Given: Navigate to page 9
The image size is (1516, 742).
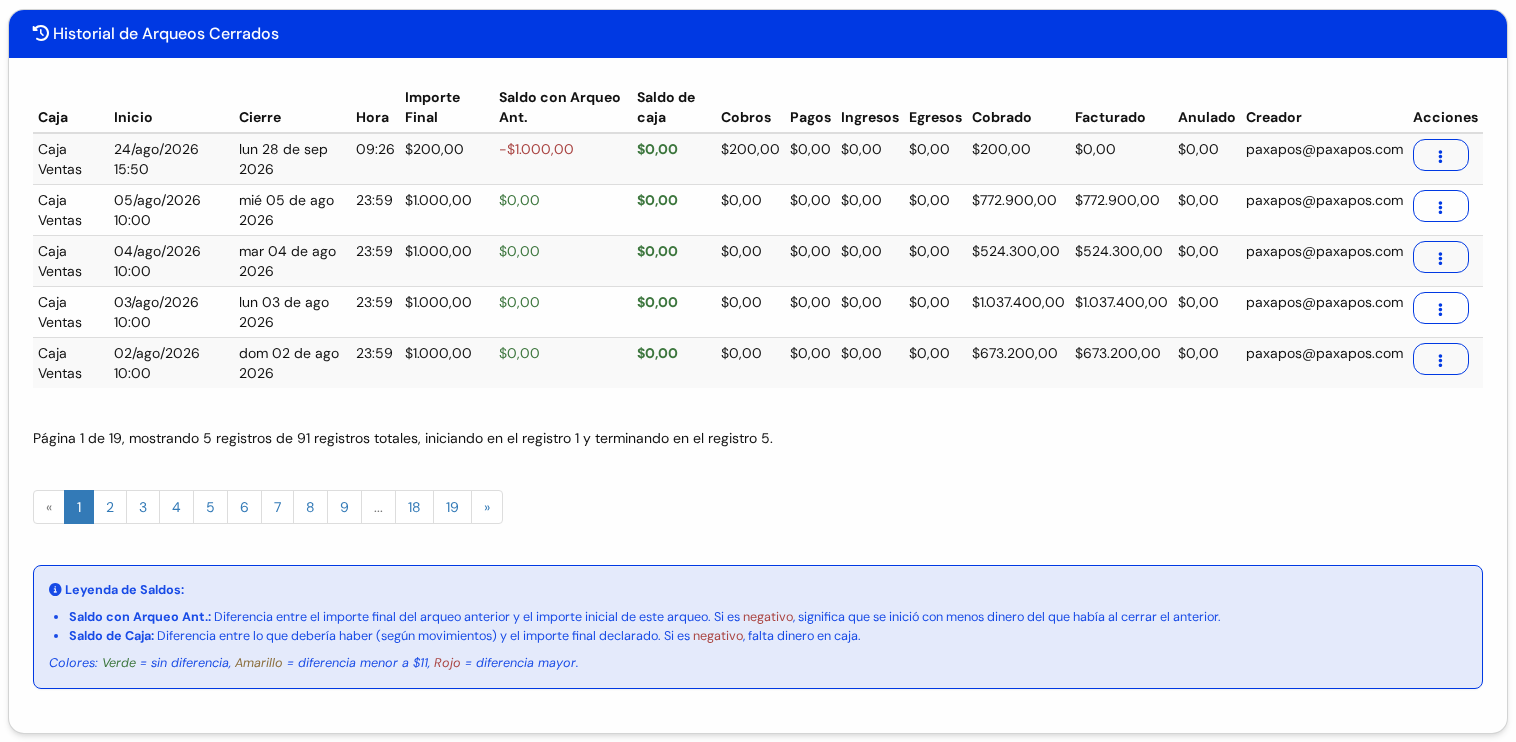Looking at the screenshot, I should (344, 507).
